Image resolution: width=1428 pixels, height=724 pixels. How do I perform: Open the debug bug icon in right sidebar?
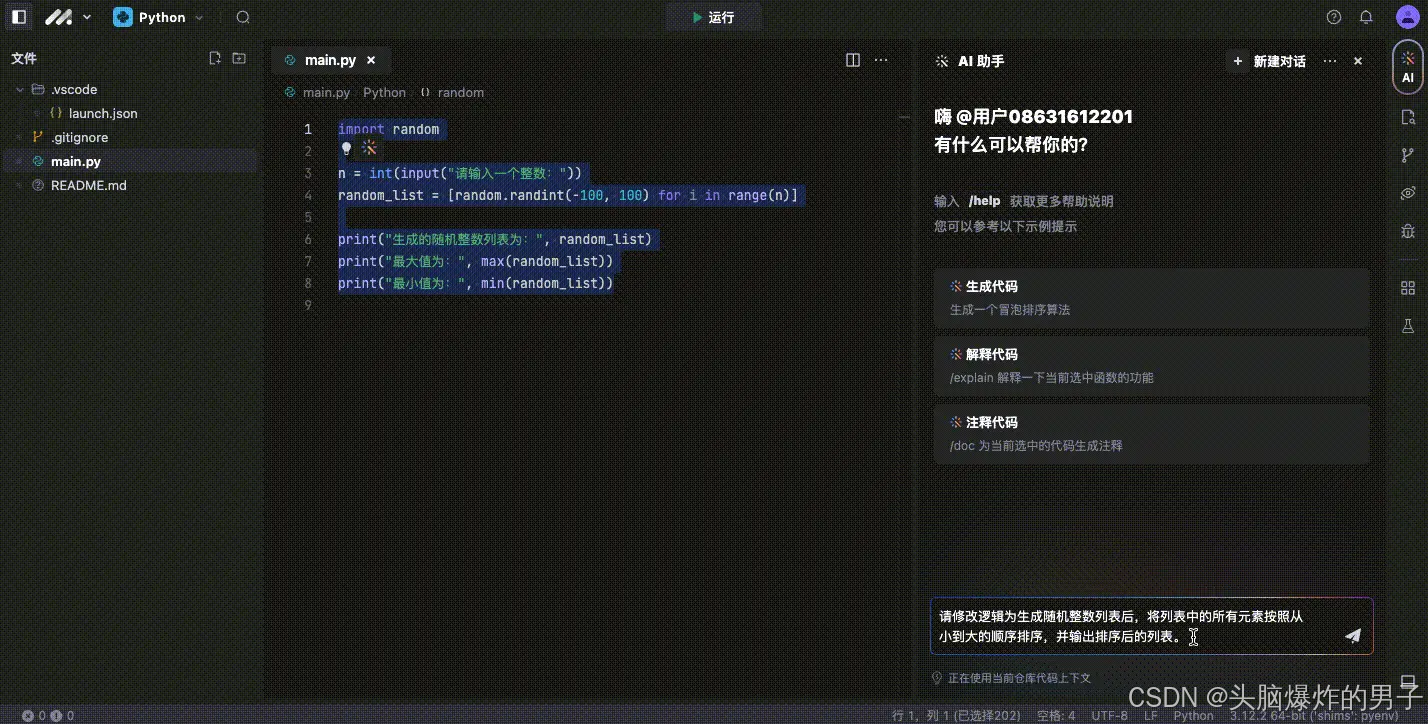pos(1408,233)
